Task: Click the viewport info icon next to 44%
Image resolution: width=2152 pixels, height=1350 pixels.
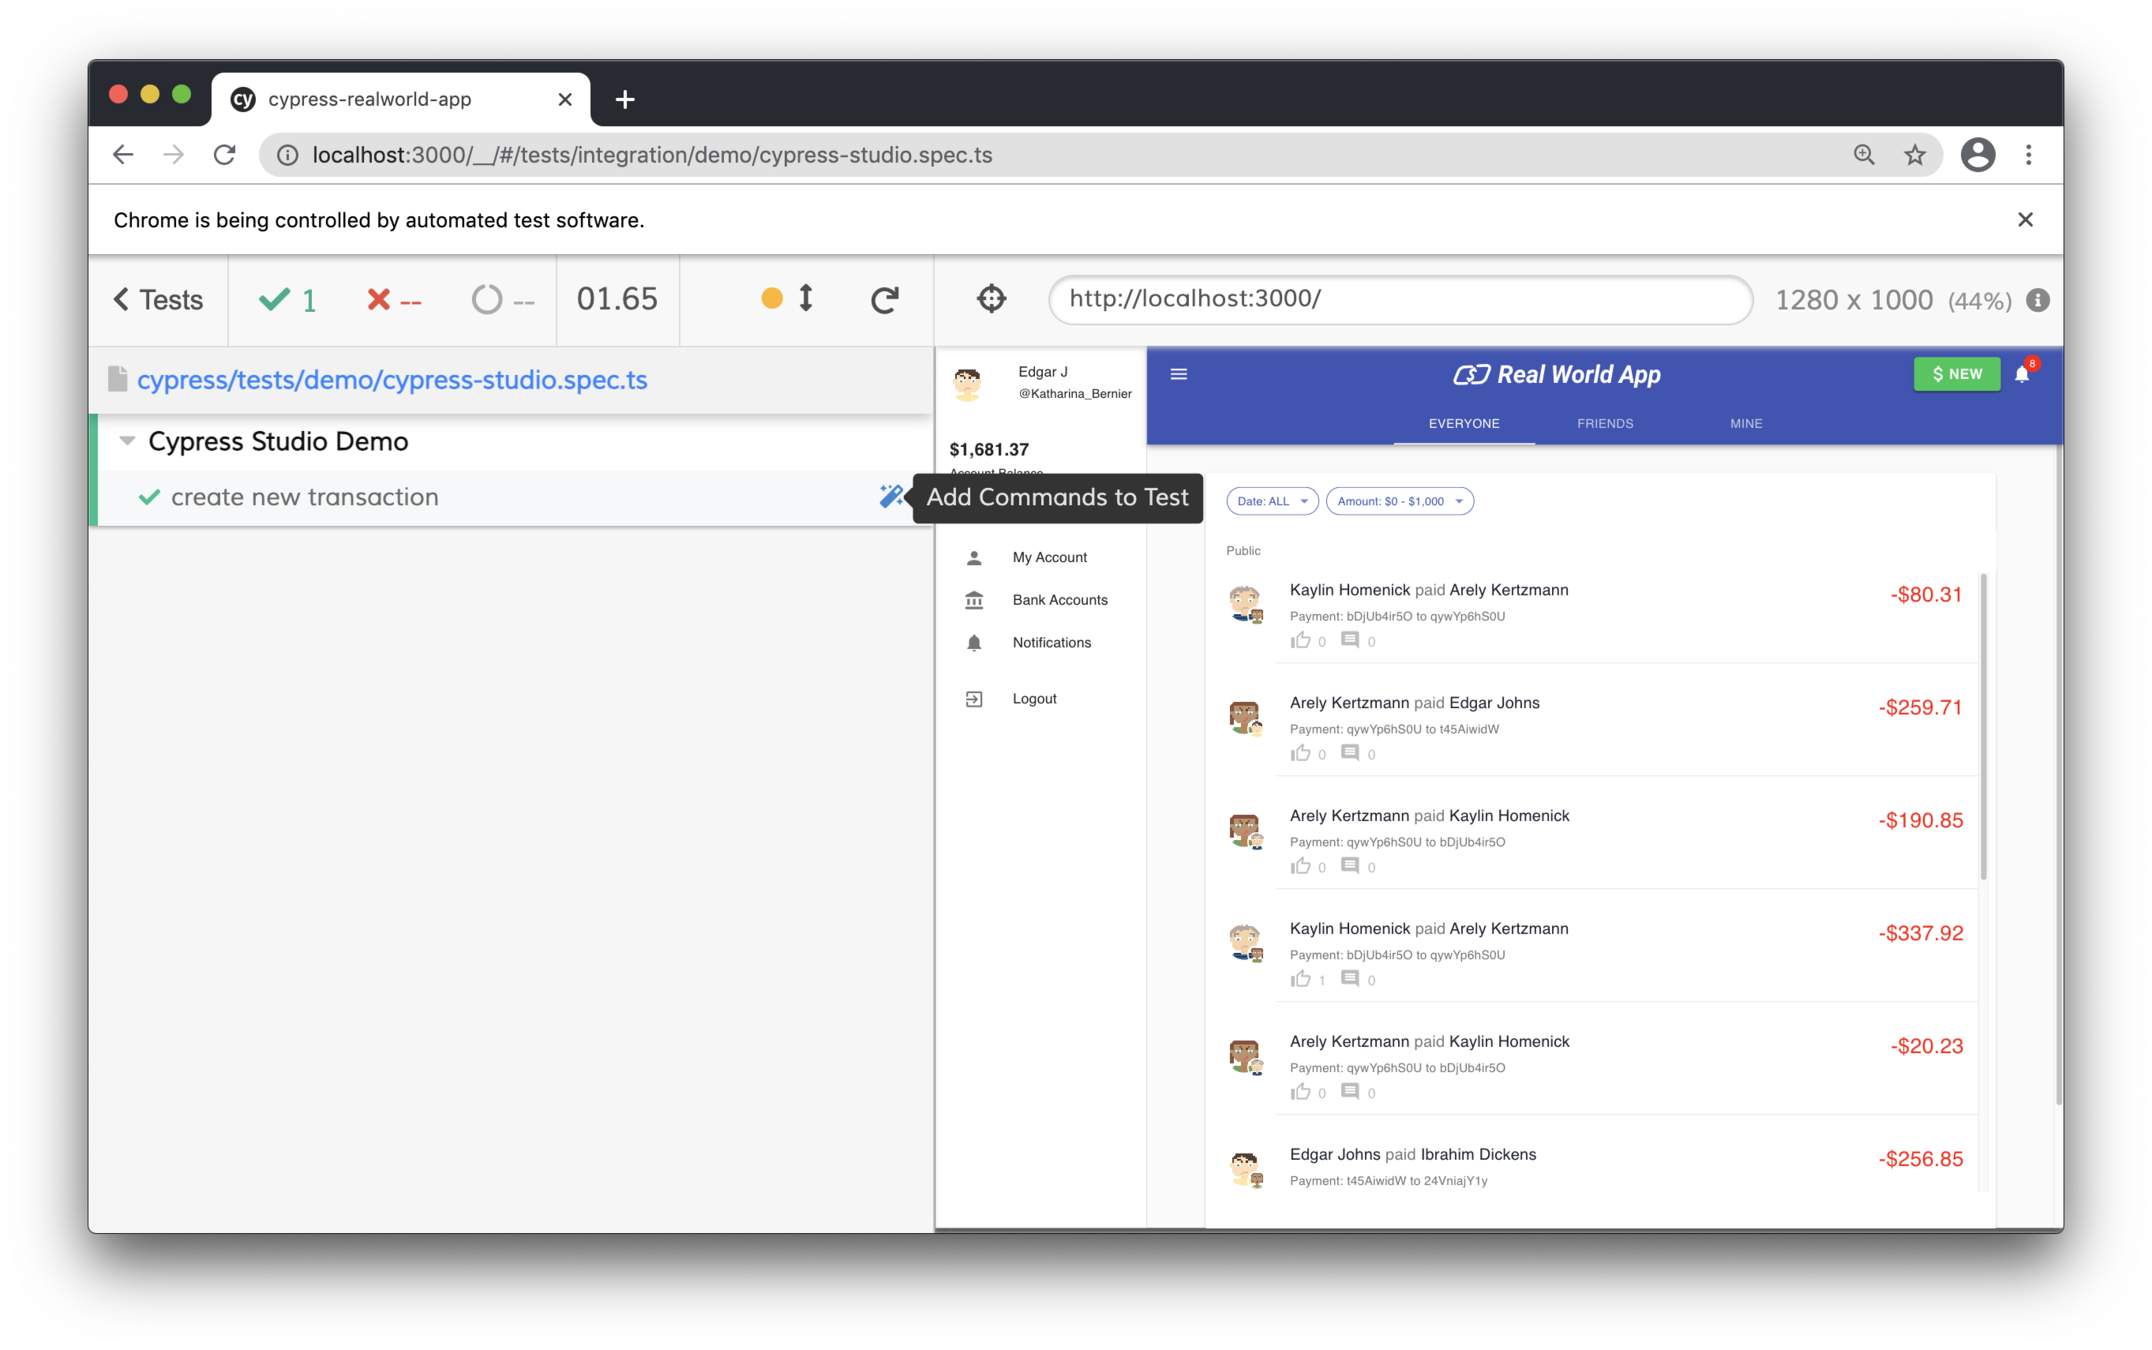Action: click(x=2038, y=300)
